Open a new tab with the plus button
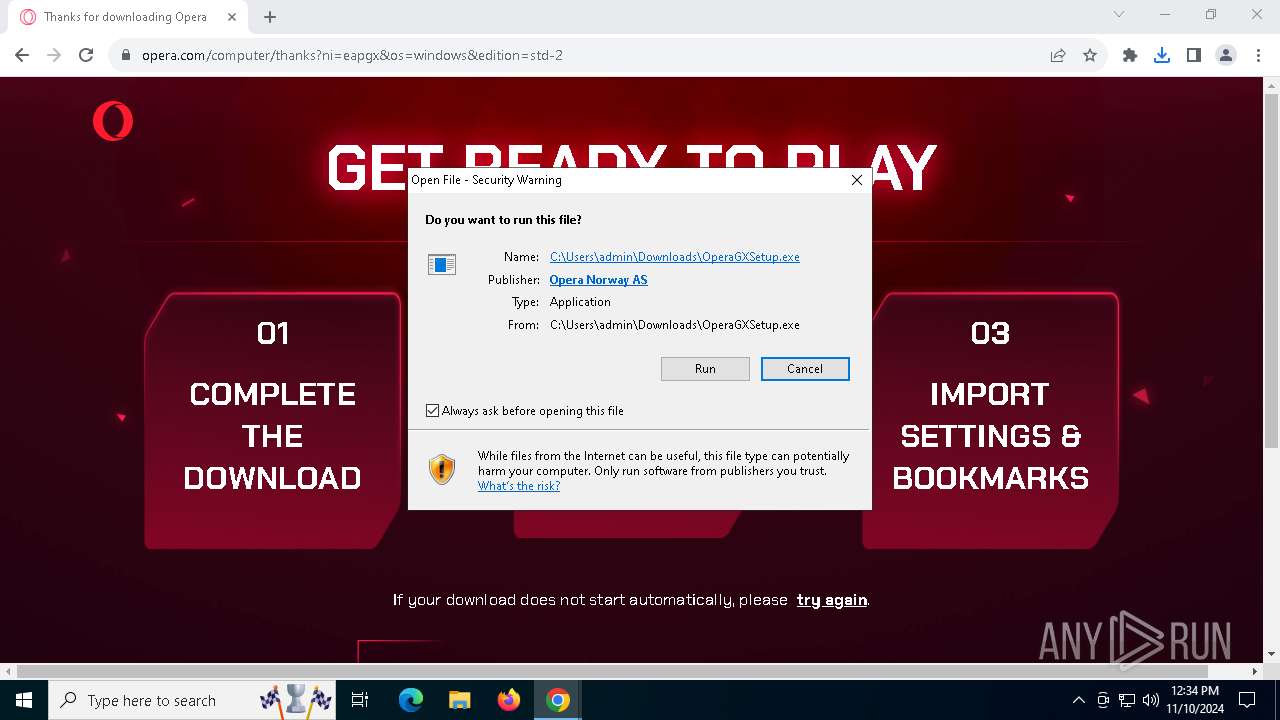1280x720 pixels. [x=270, y=17]
